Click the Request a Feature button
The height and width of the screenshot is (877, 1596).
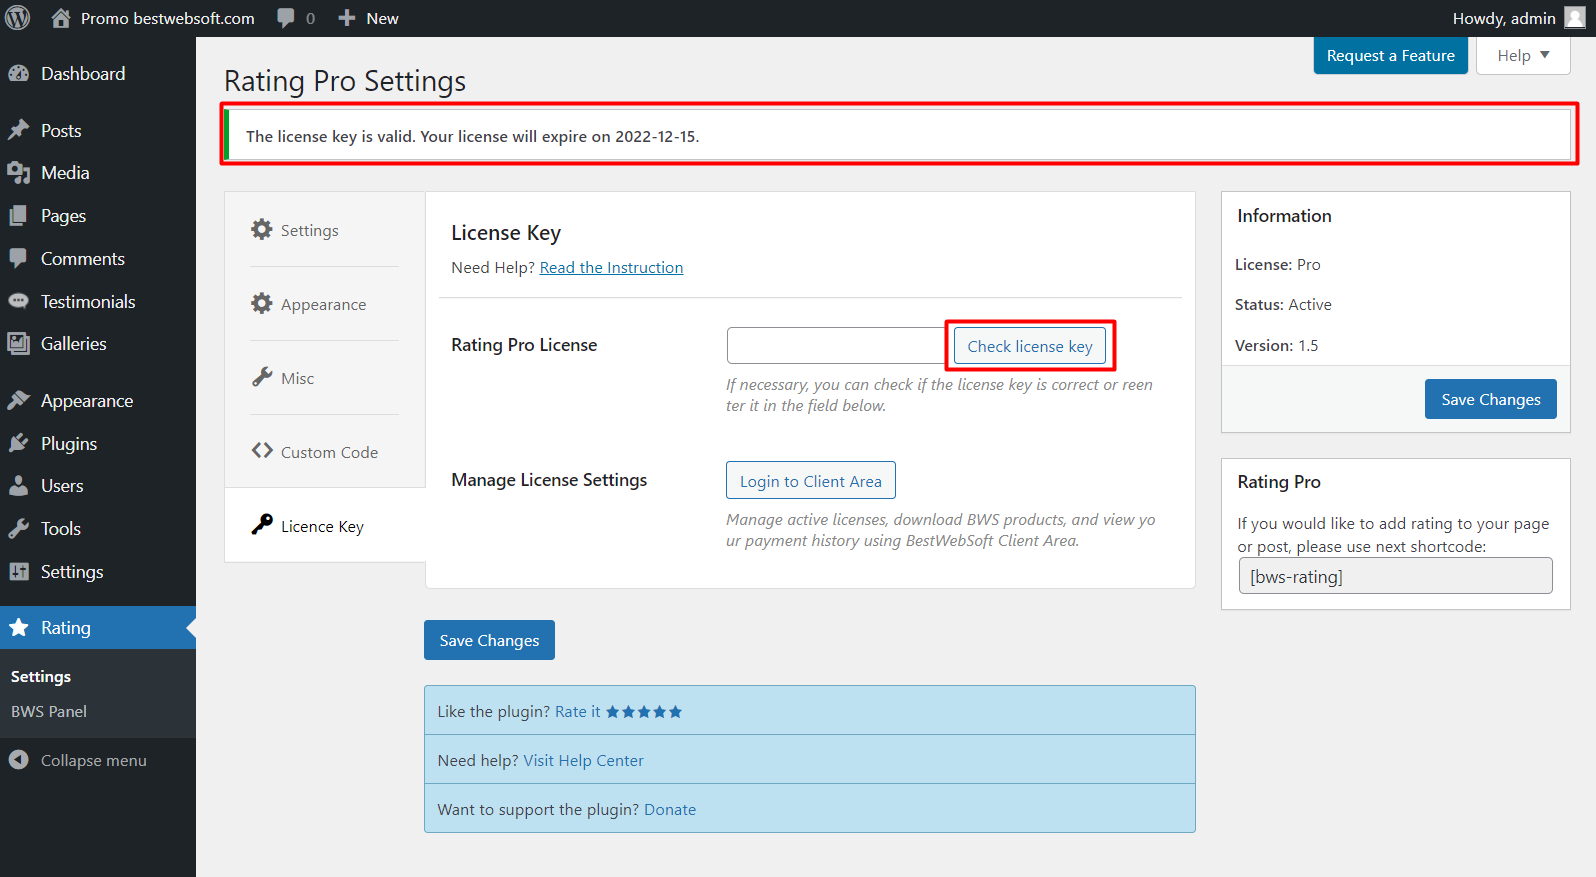[1390, 56]
